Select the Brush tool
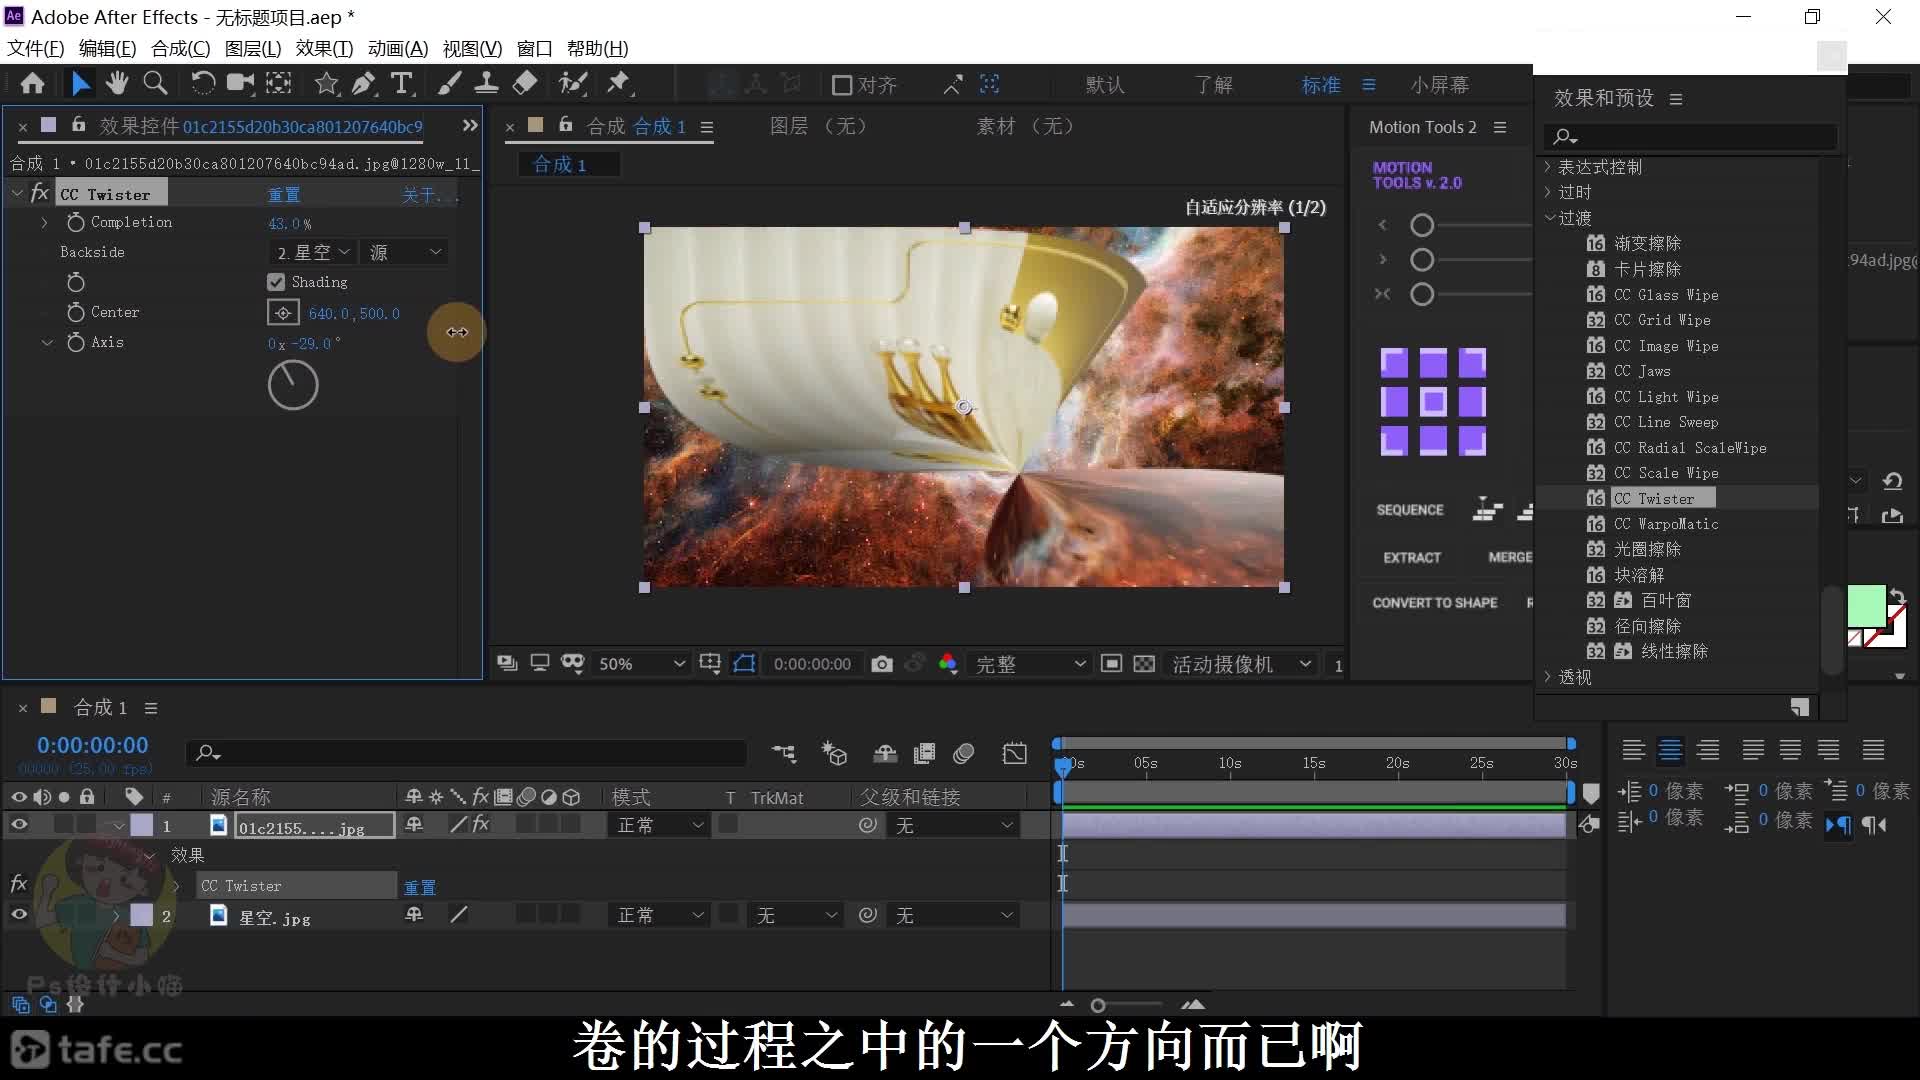 [x=449, y=84]
